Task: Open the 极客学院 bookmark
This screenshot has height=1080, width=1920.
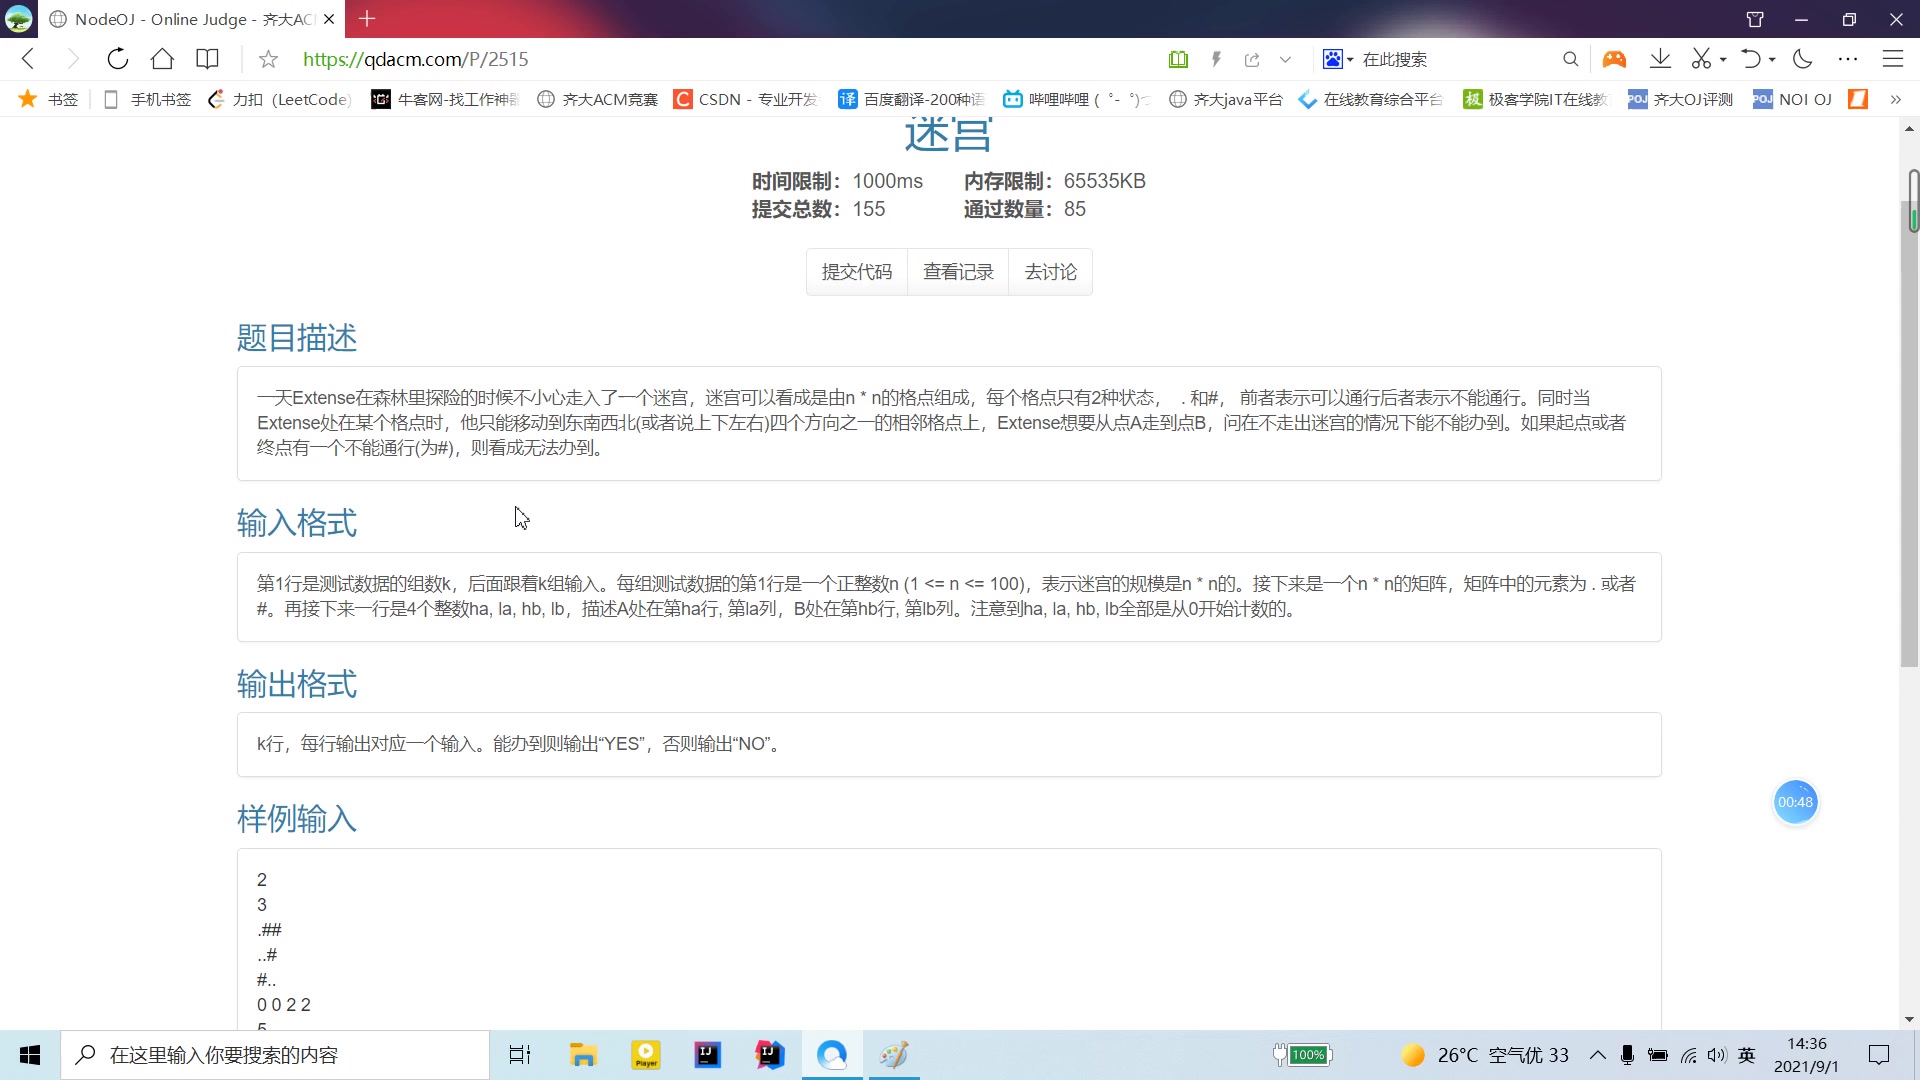Action: pos(1535,99)
